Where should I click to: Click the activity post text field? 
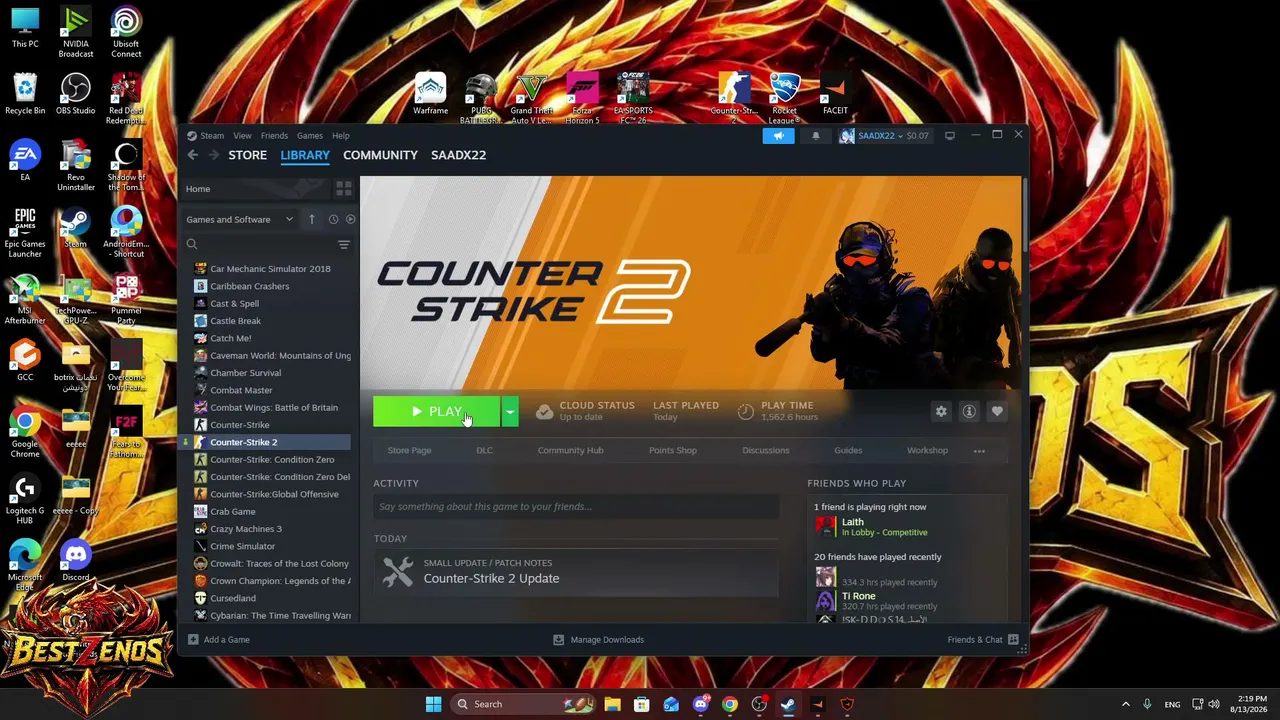(576, 507)
